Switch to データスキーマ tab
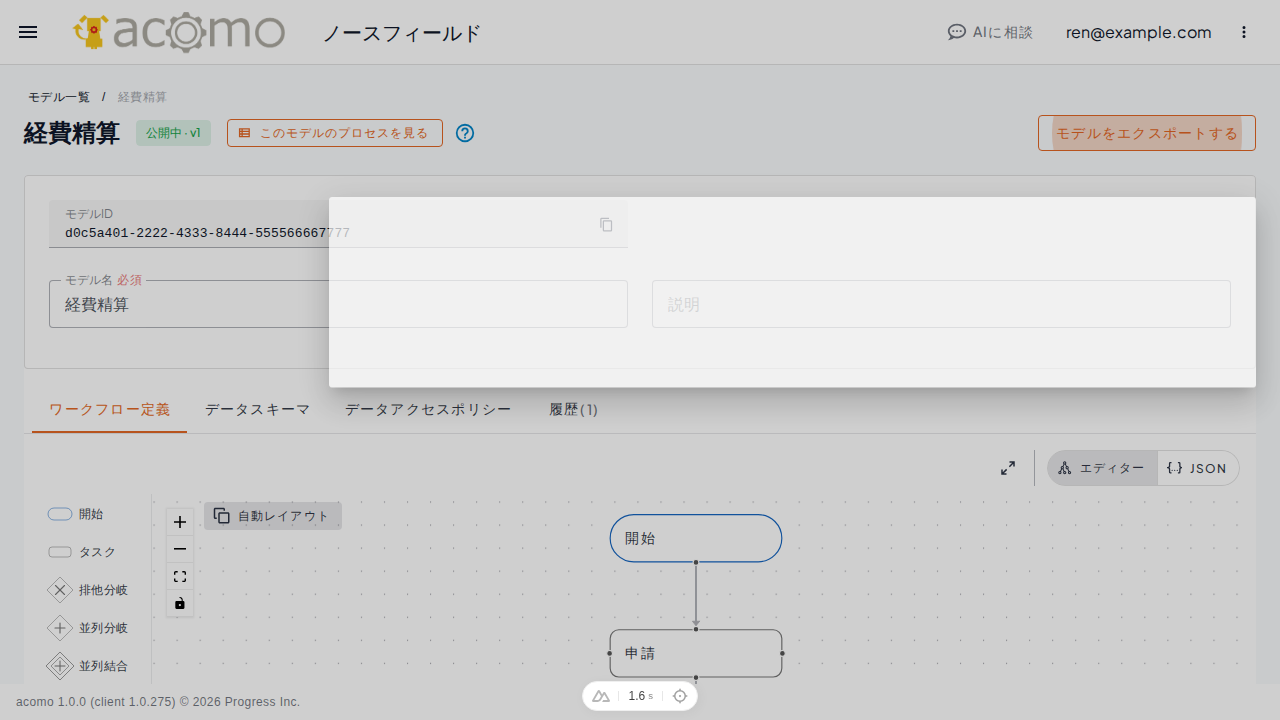1280x720 pixels. pyautogui.click(x=257, y=410)
